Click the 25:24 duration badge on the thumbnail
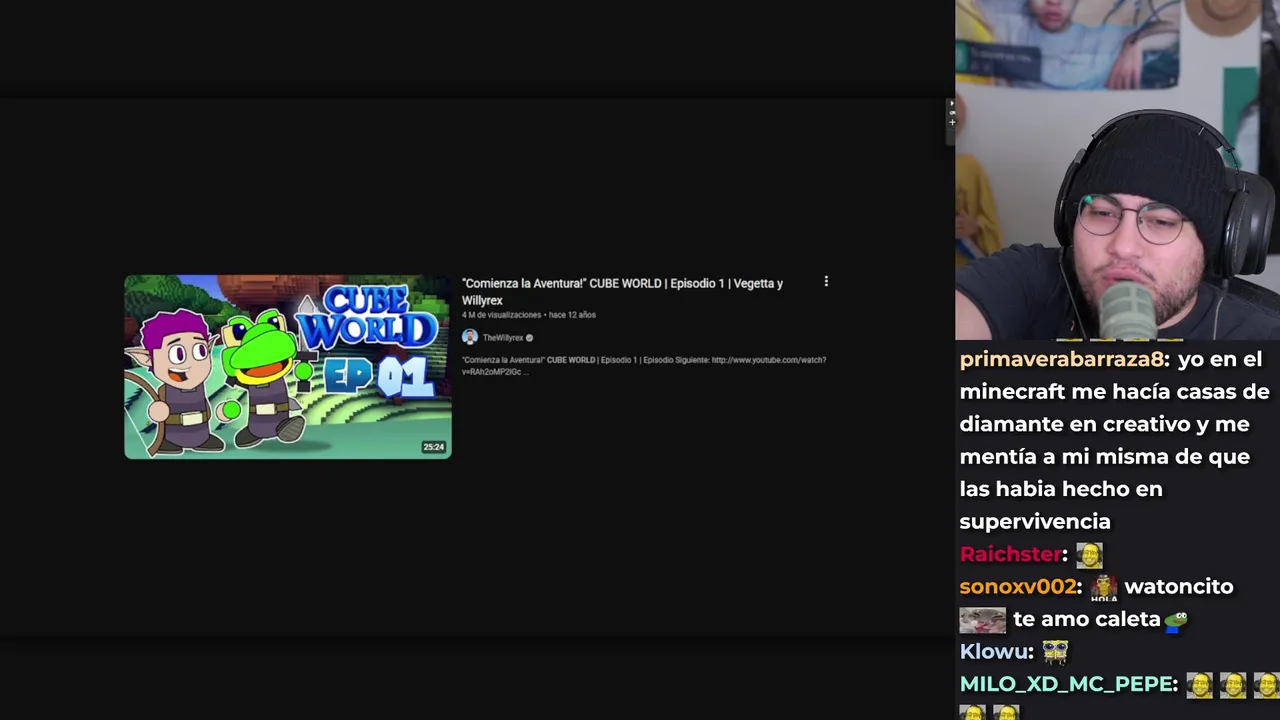1280x720 pixels. 433,447
